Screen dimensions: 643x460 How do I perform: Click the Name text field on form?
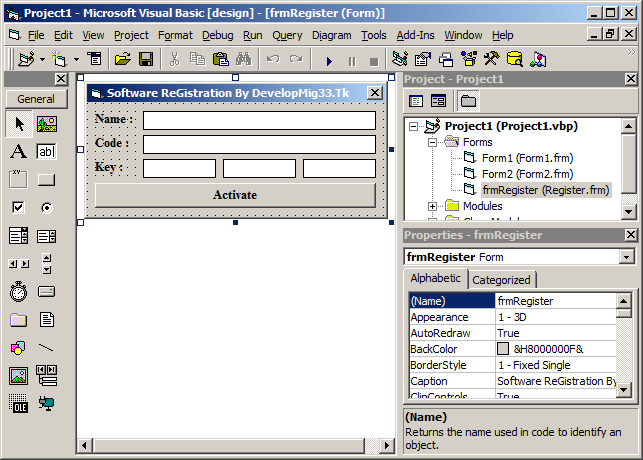(259, 121)
